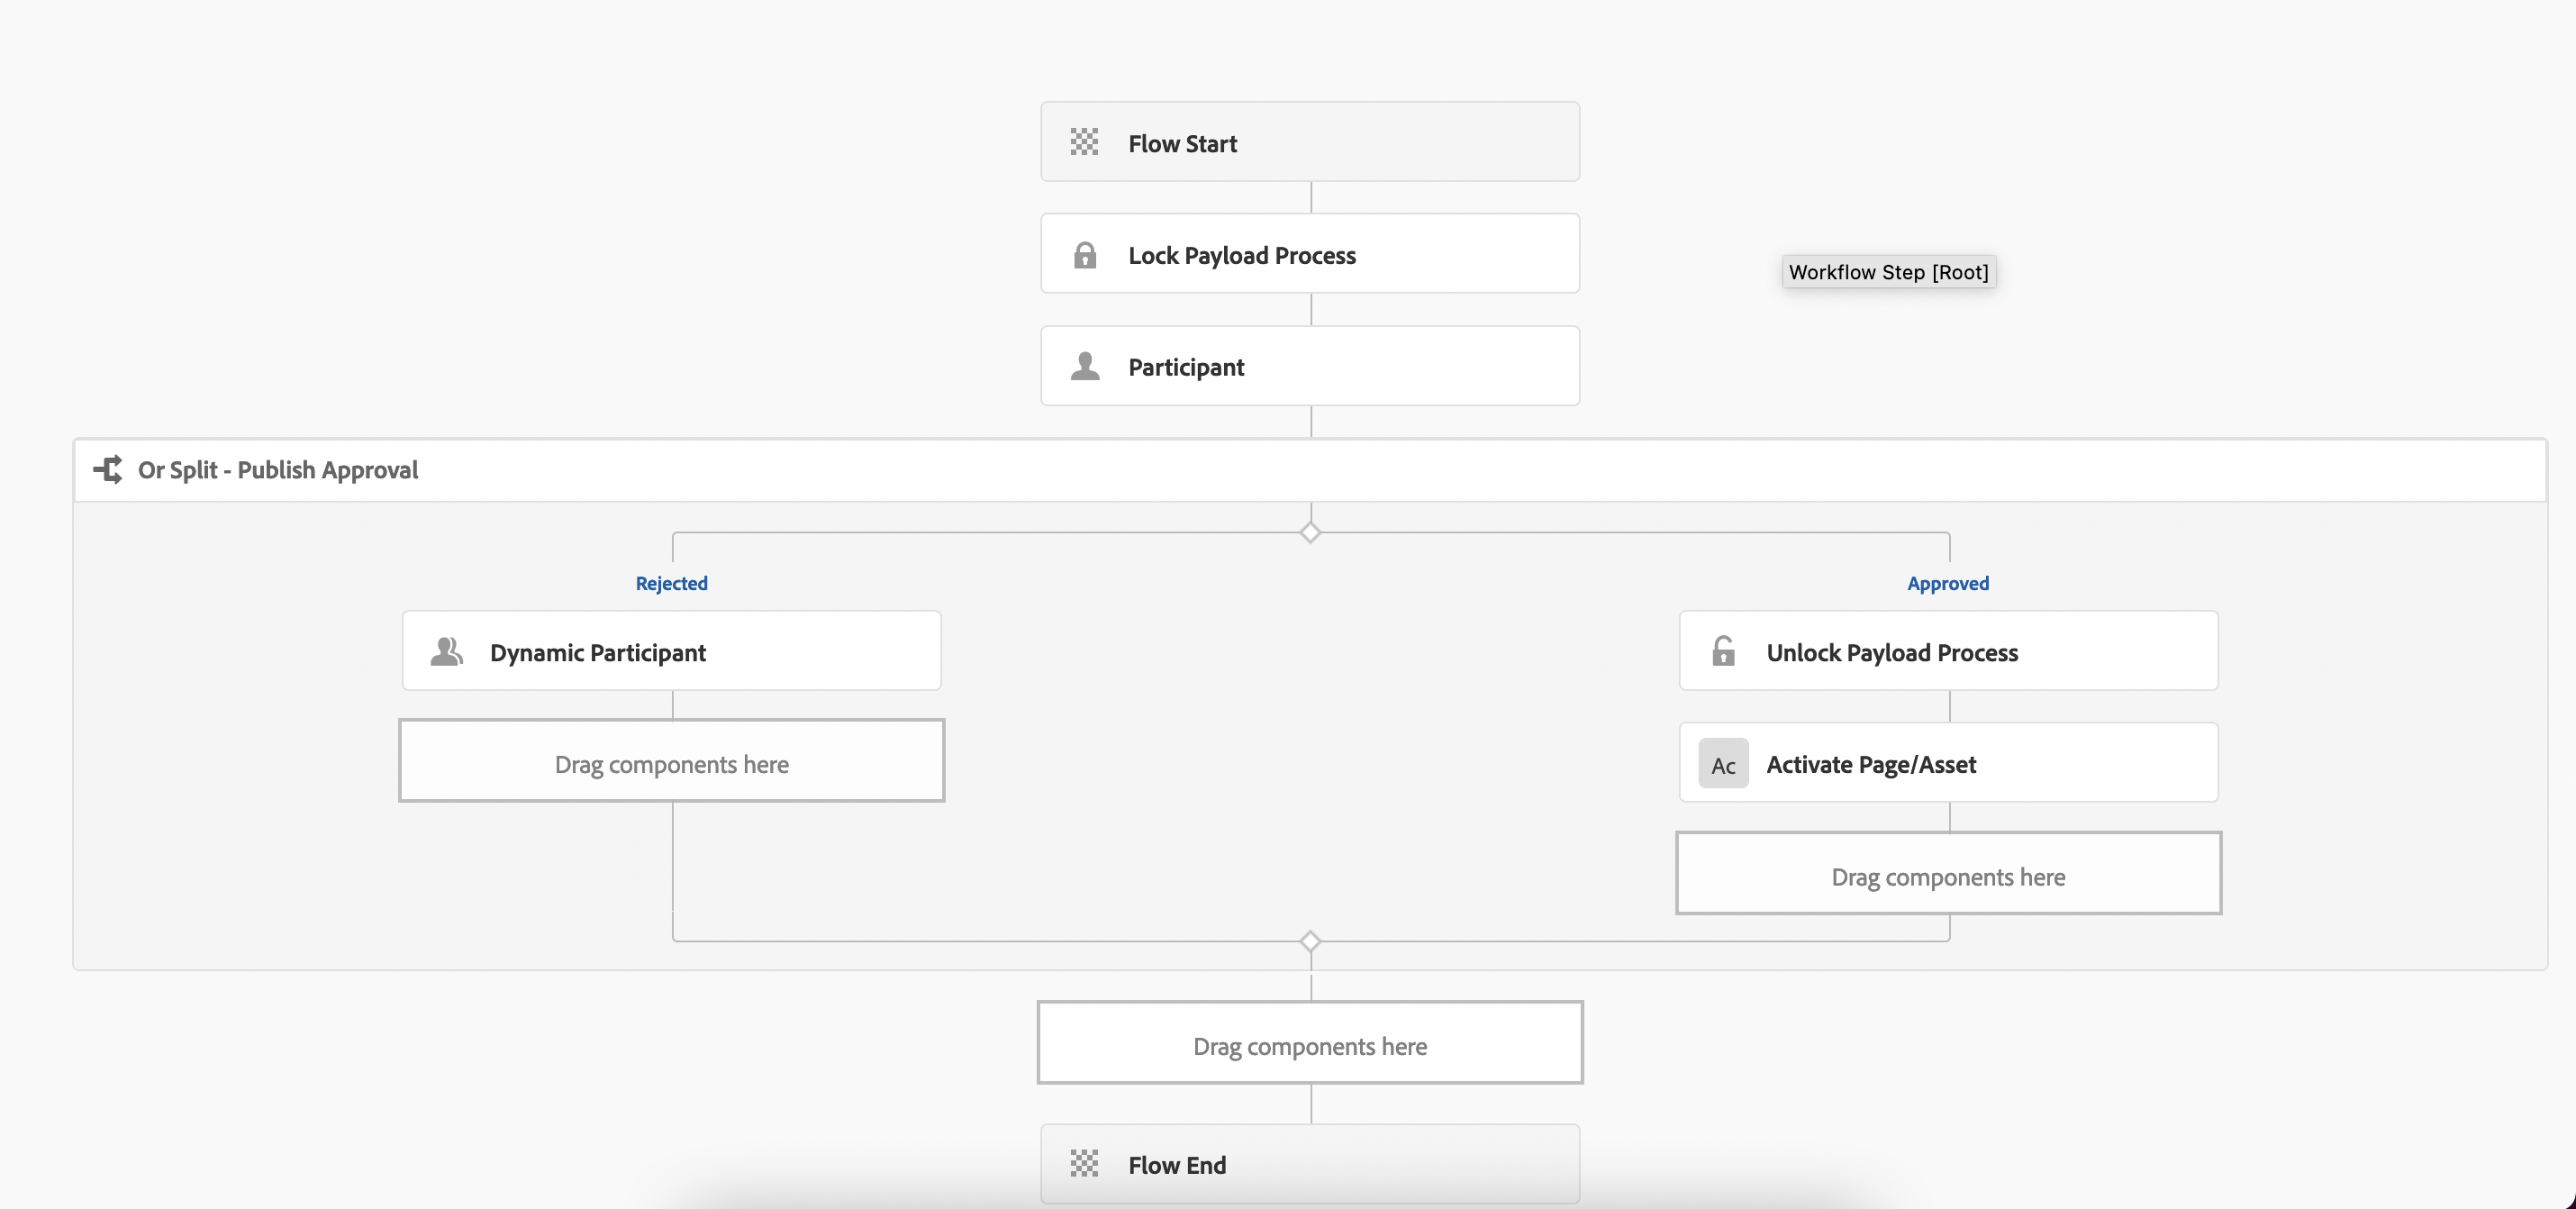
Task: Select the Dynamic Participant step
Action: pos(671,651)
